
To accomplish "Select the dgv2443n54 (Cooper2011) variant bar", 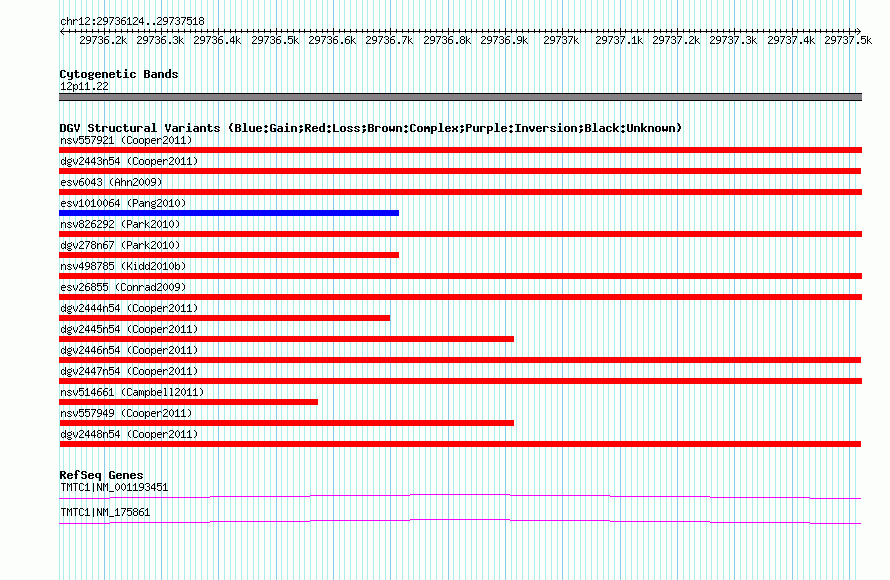I will [x=460, y=171].
